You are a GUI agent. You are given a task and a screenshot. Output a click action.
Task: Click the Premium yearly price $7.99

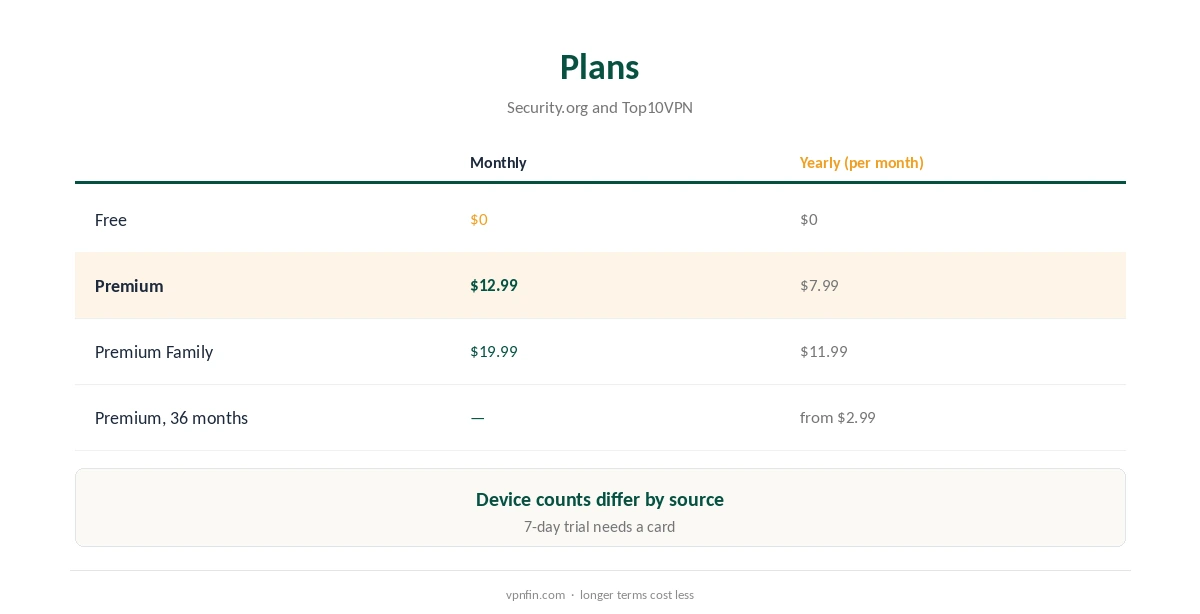(819, 285)
